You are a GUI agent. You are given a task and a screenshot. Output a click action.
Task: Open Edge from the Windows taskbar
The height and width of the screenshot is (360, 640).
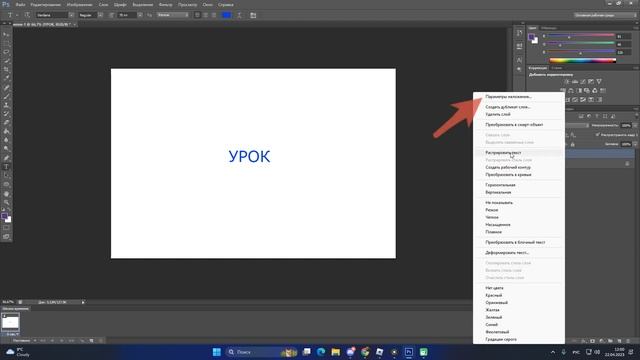[x=321, y=352]
